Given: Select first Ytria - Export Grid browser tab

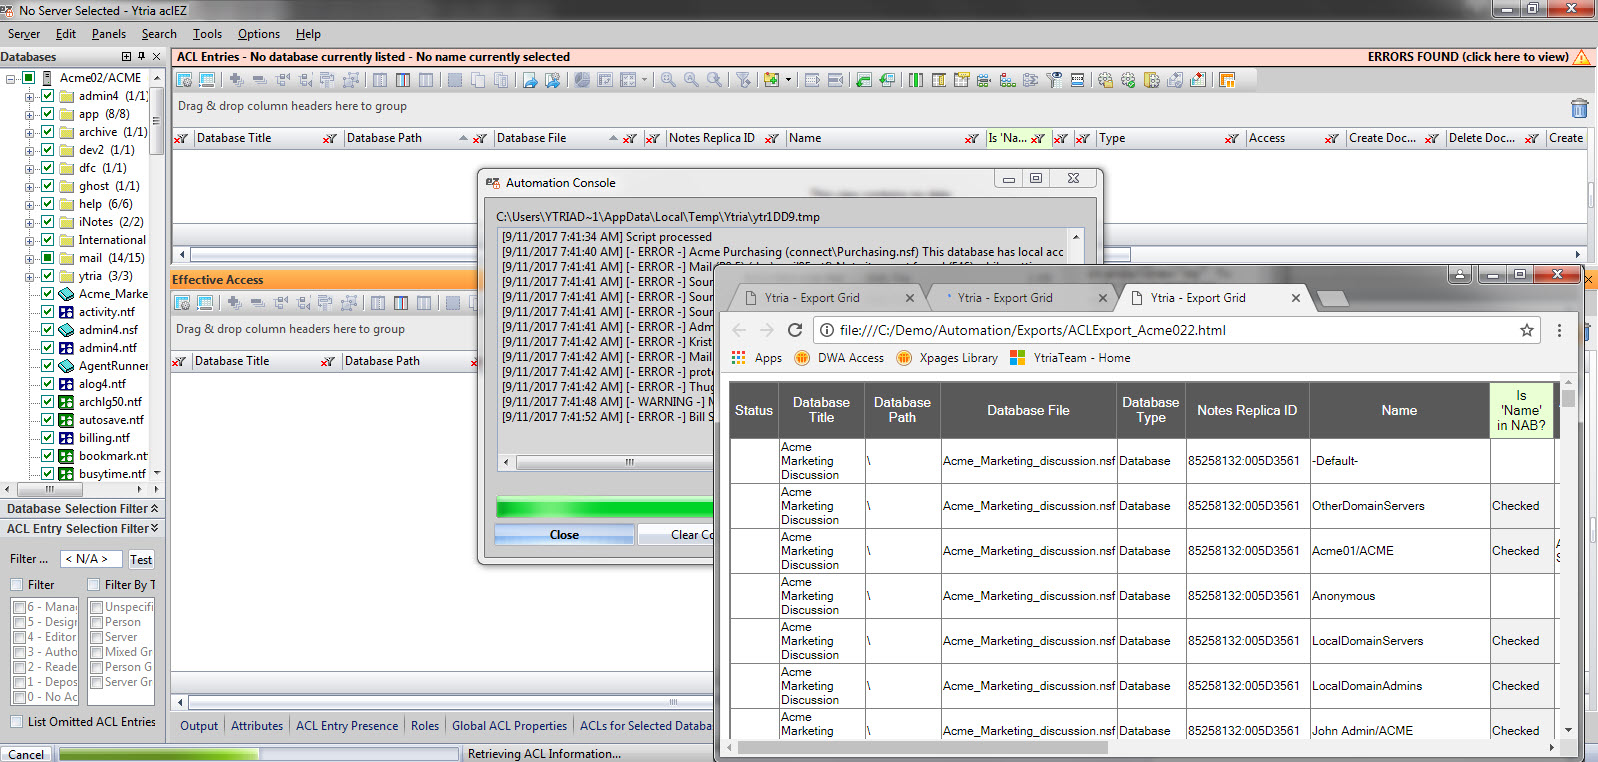Looking at the screenshot, I should coord(826,298).
